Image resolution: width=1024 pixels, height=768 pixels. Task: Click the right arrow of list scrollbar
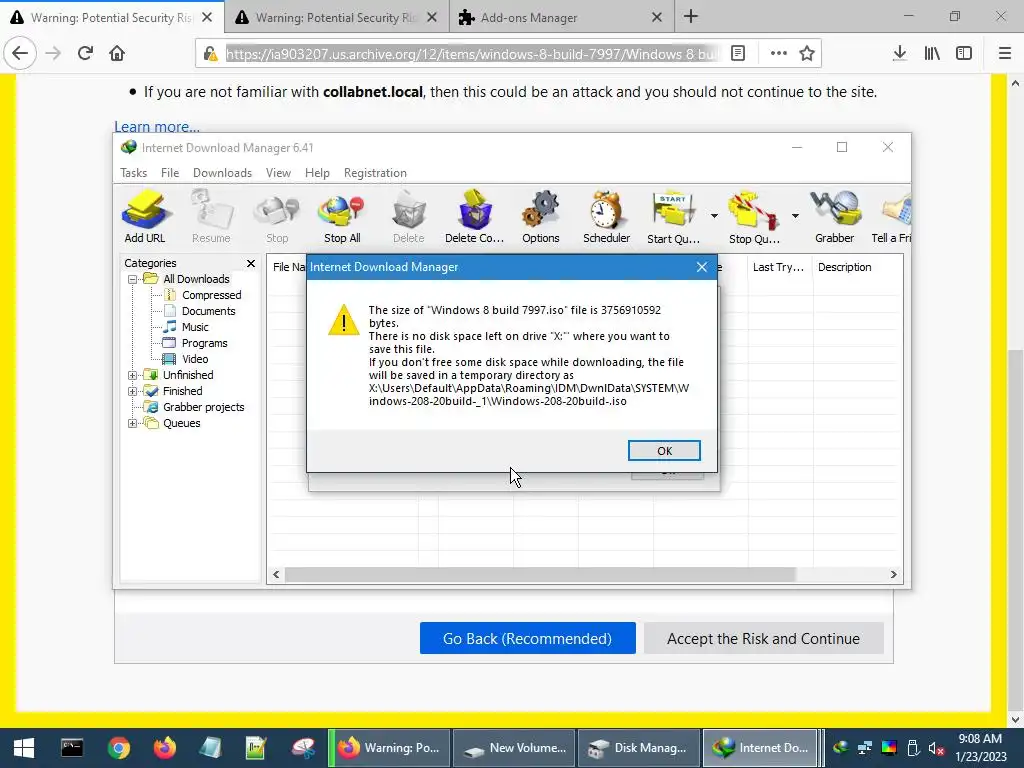[x=893, y=575]
